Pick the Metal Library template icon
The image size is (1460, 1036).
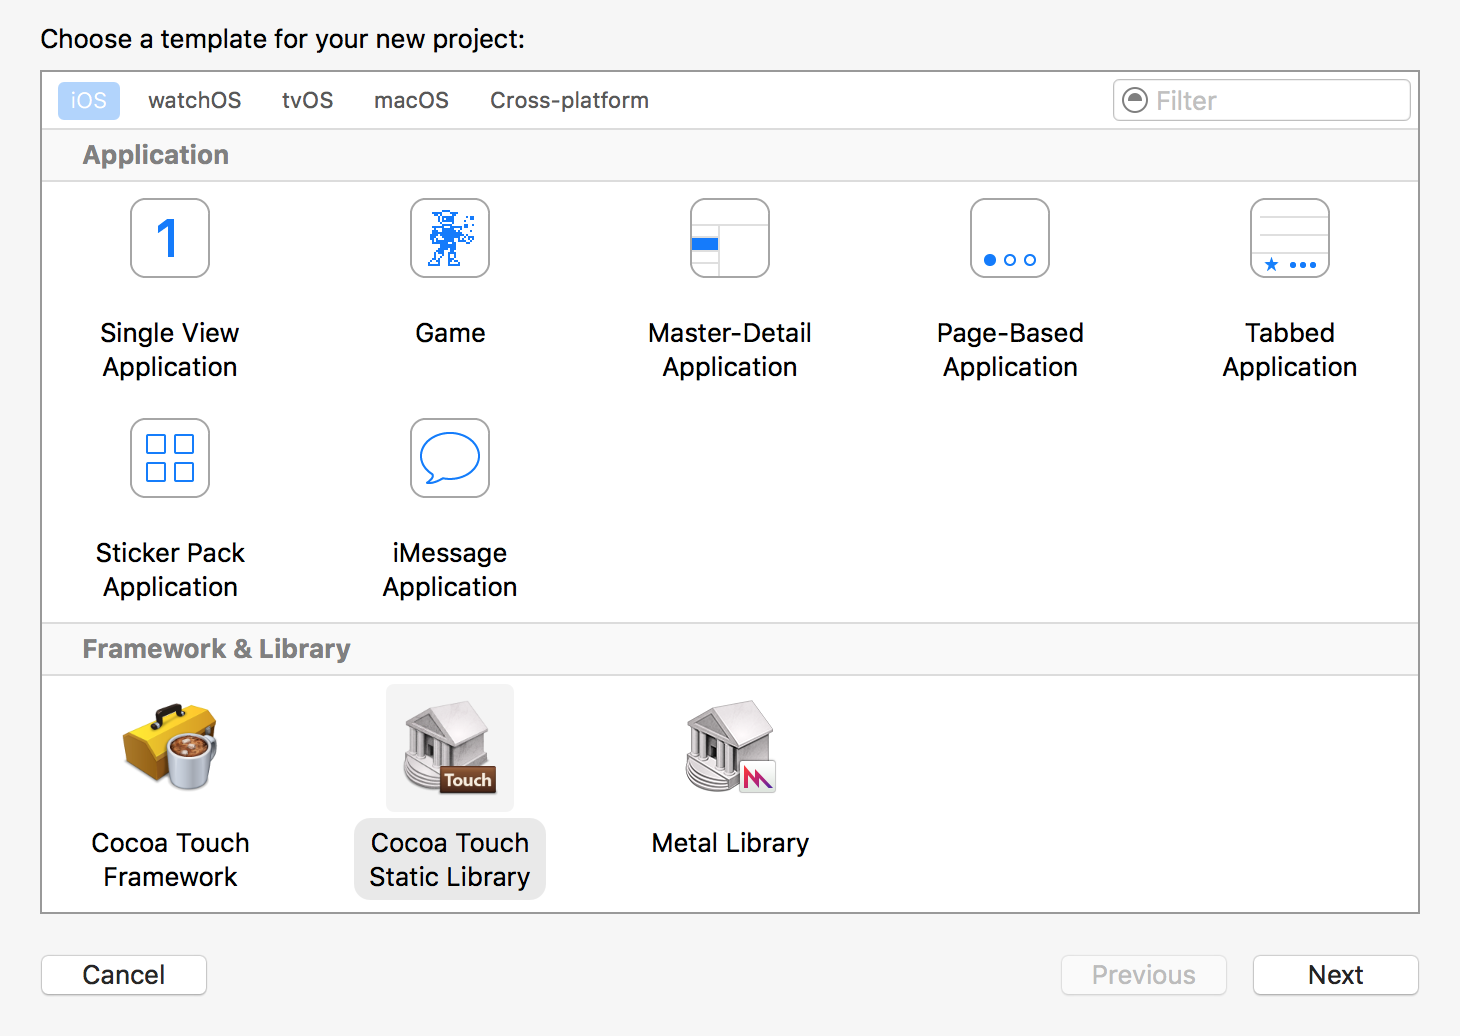730,747
